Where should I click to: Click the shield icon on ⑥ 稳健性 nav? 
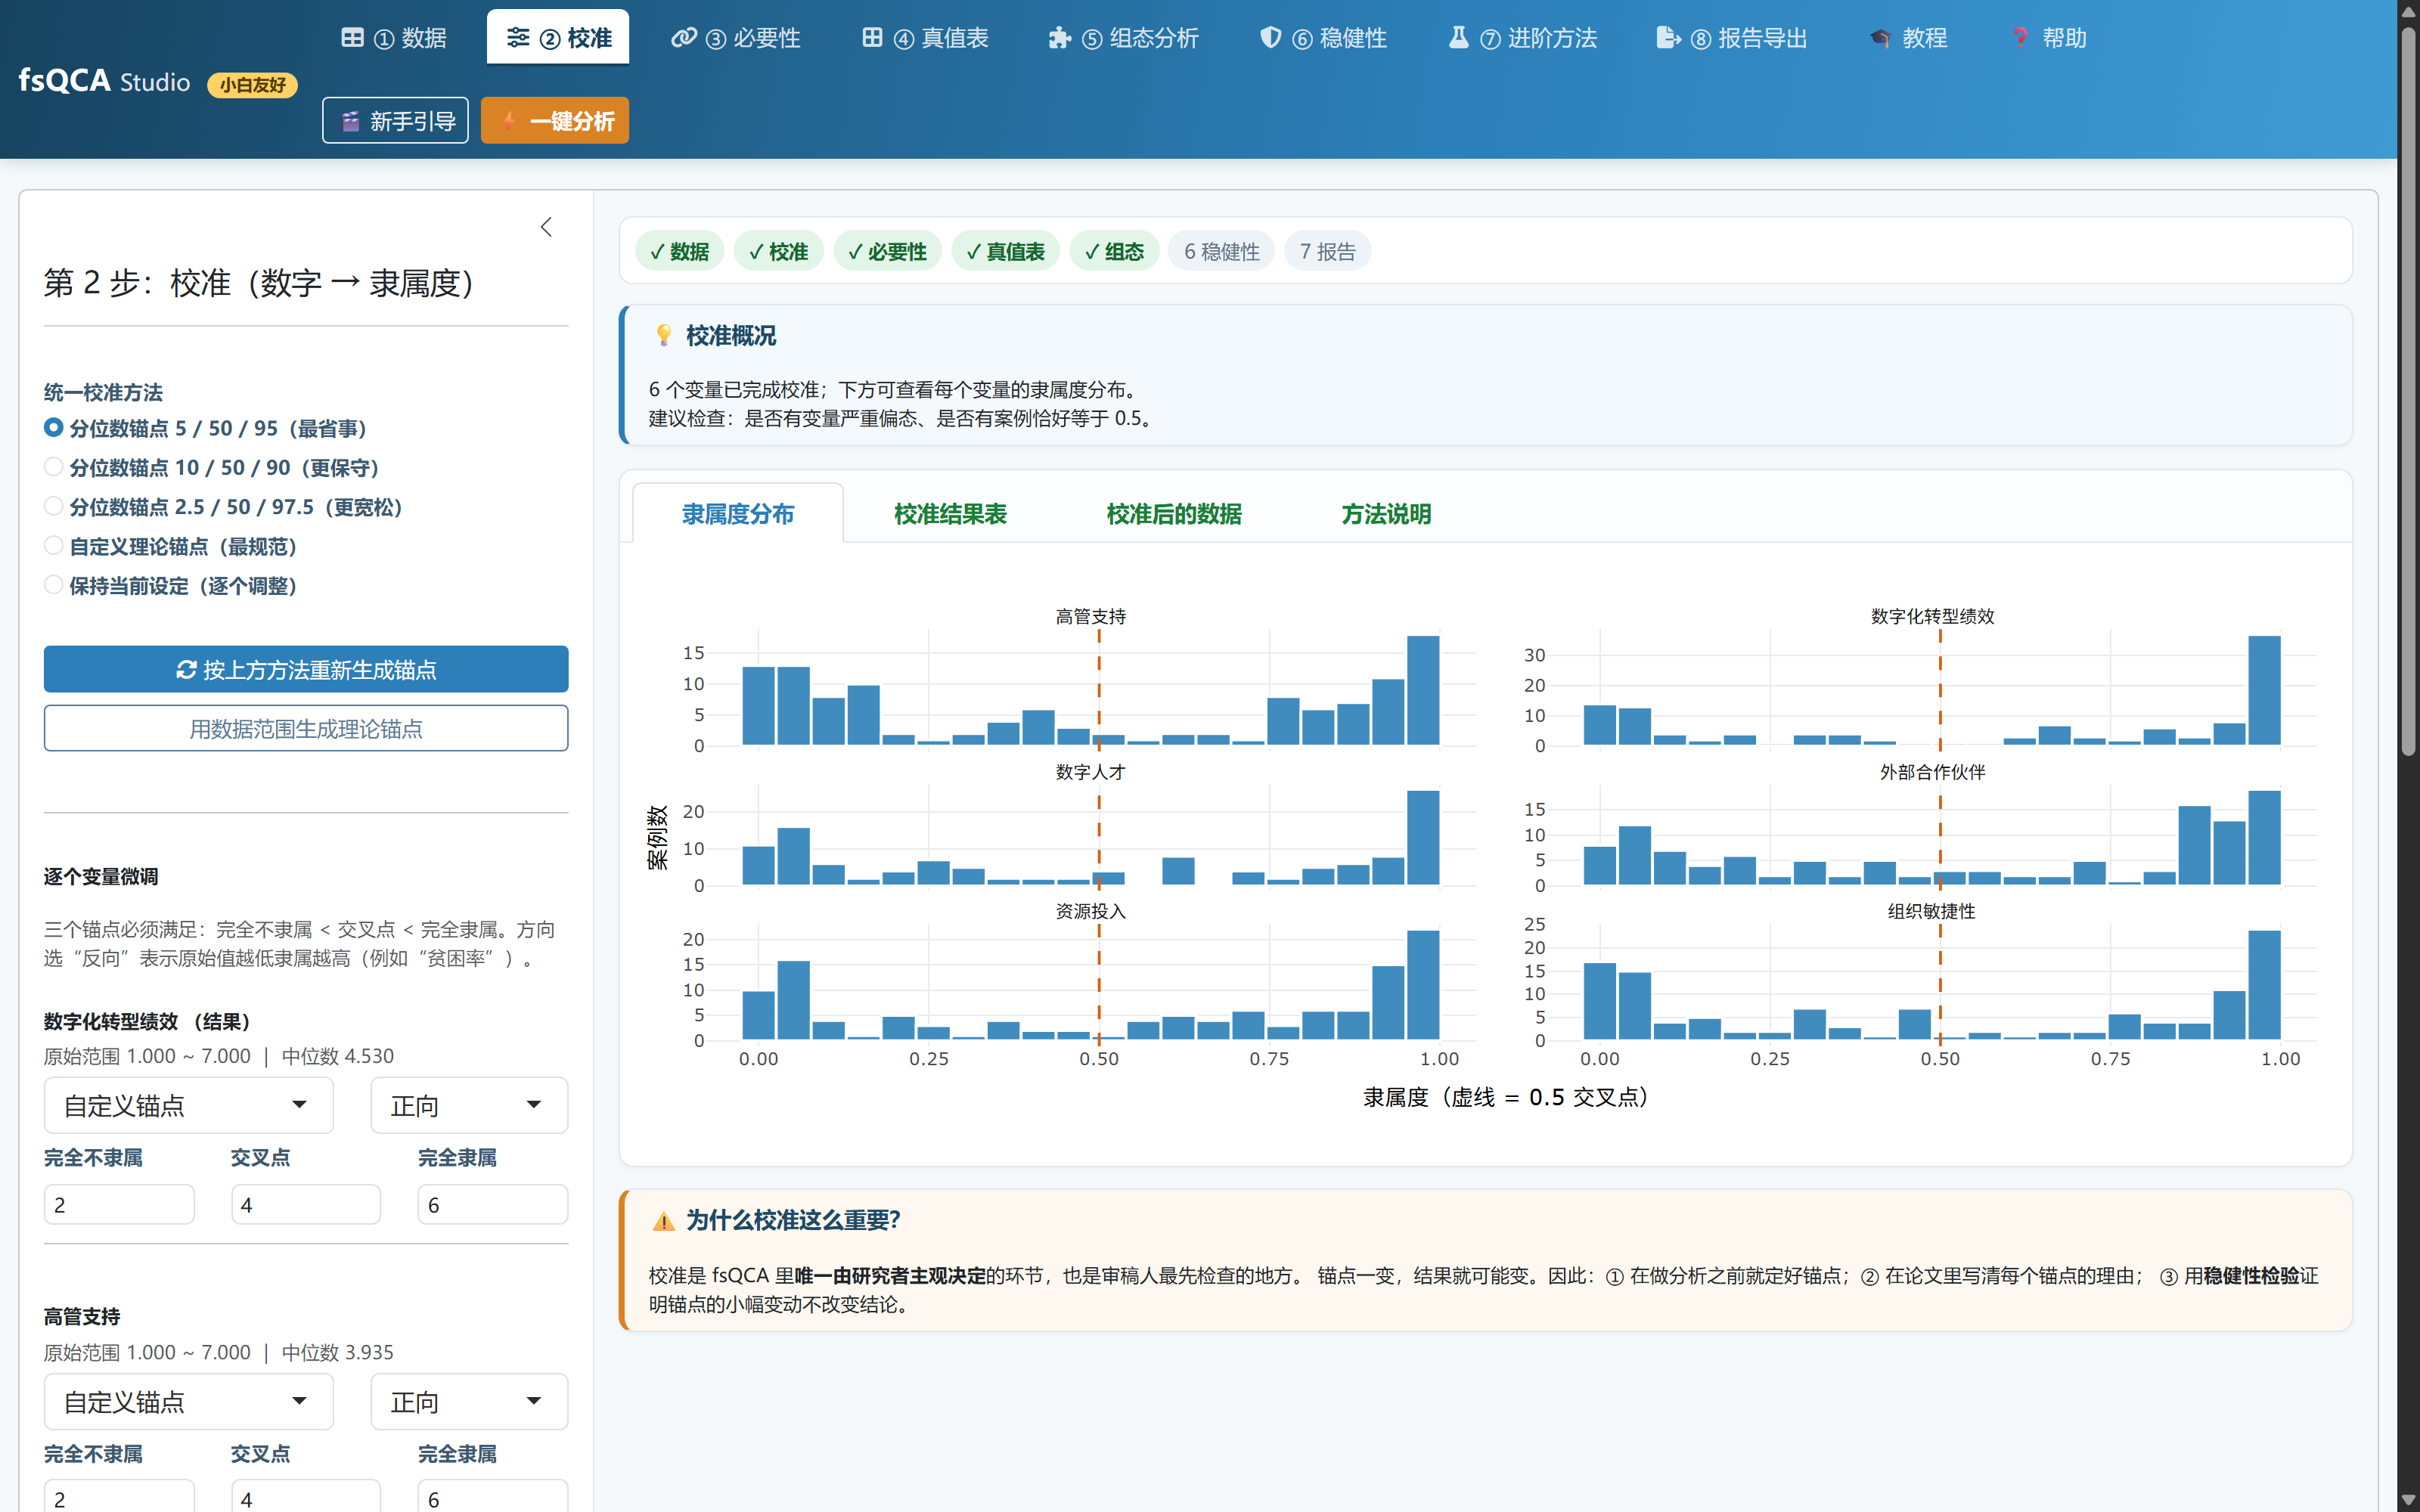1270,38
